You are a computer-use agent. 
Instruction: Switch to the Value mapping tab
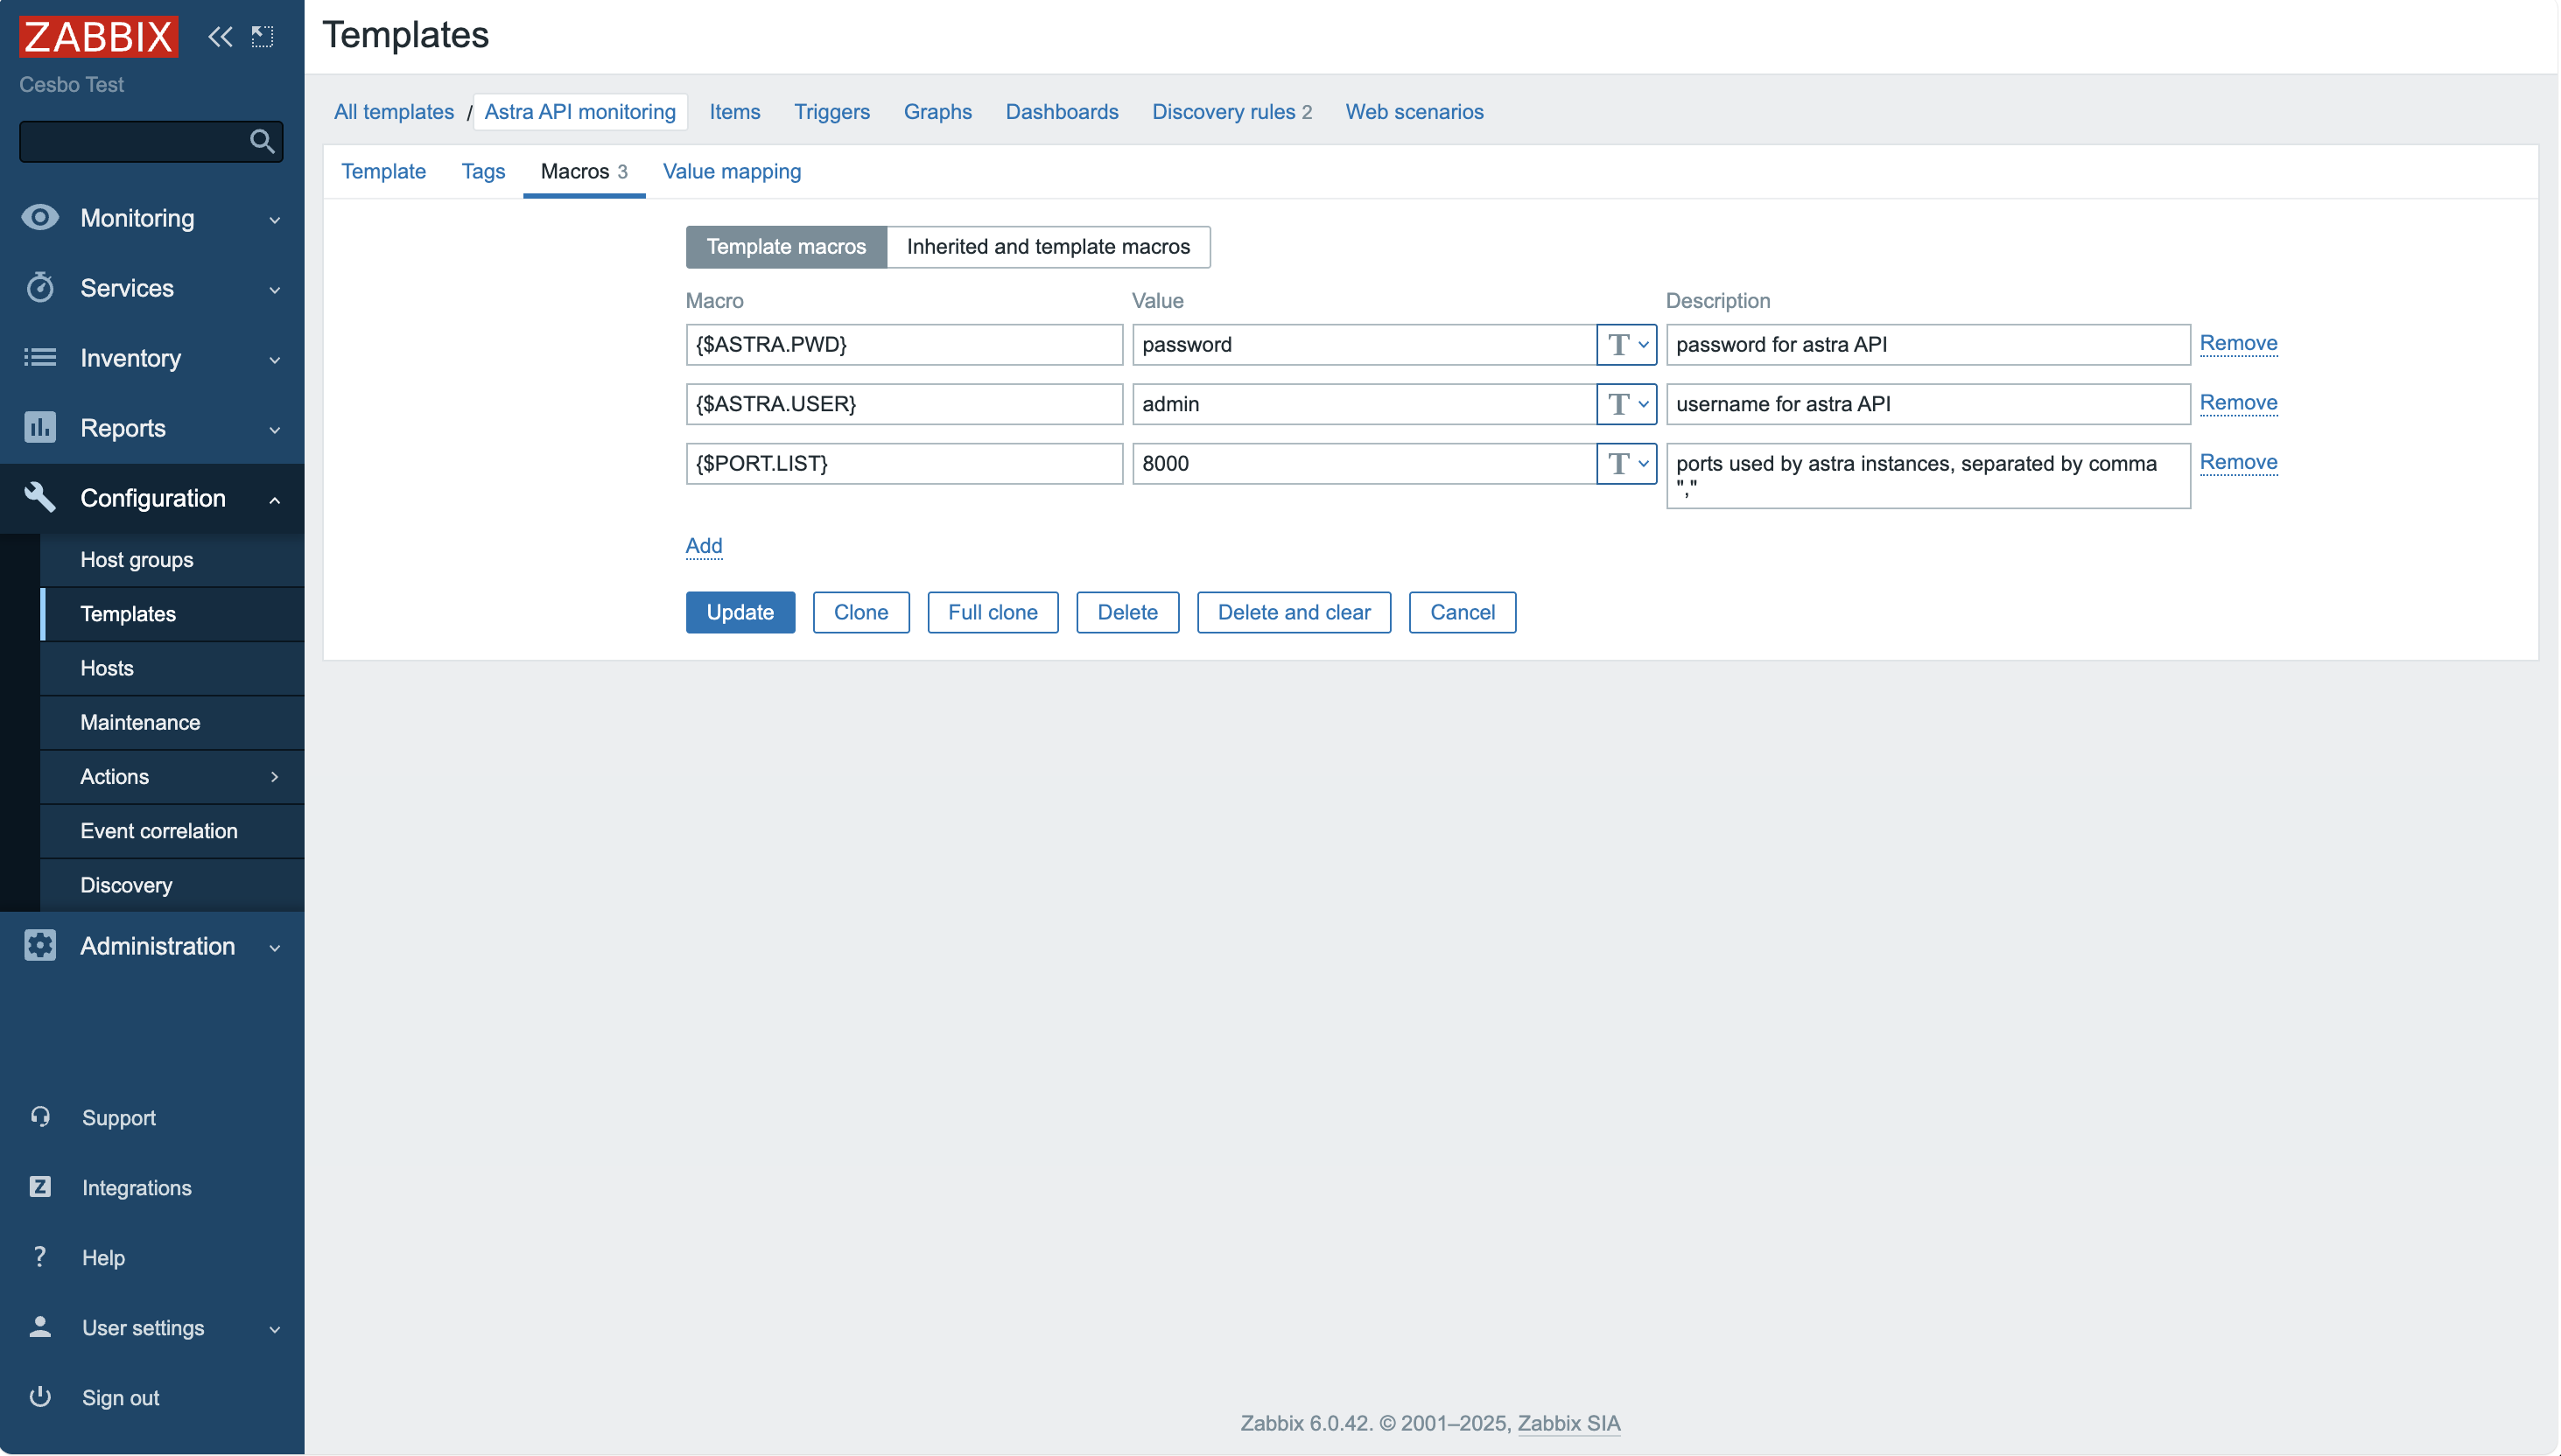point(731,171)
